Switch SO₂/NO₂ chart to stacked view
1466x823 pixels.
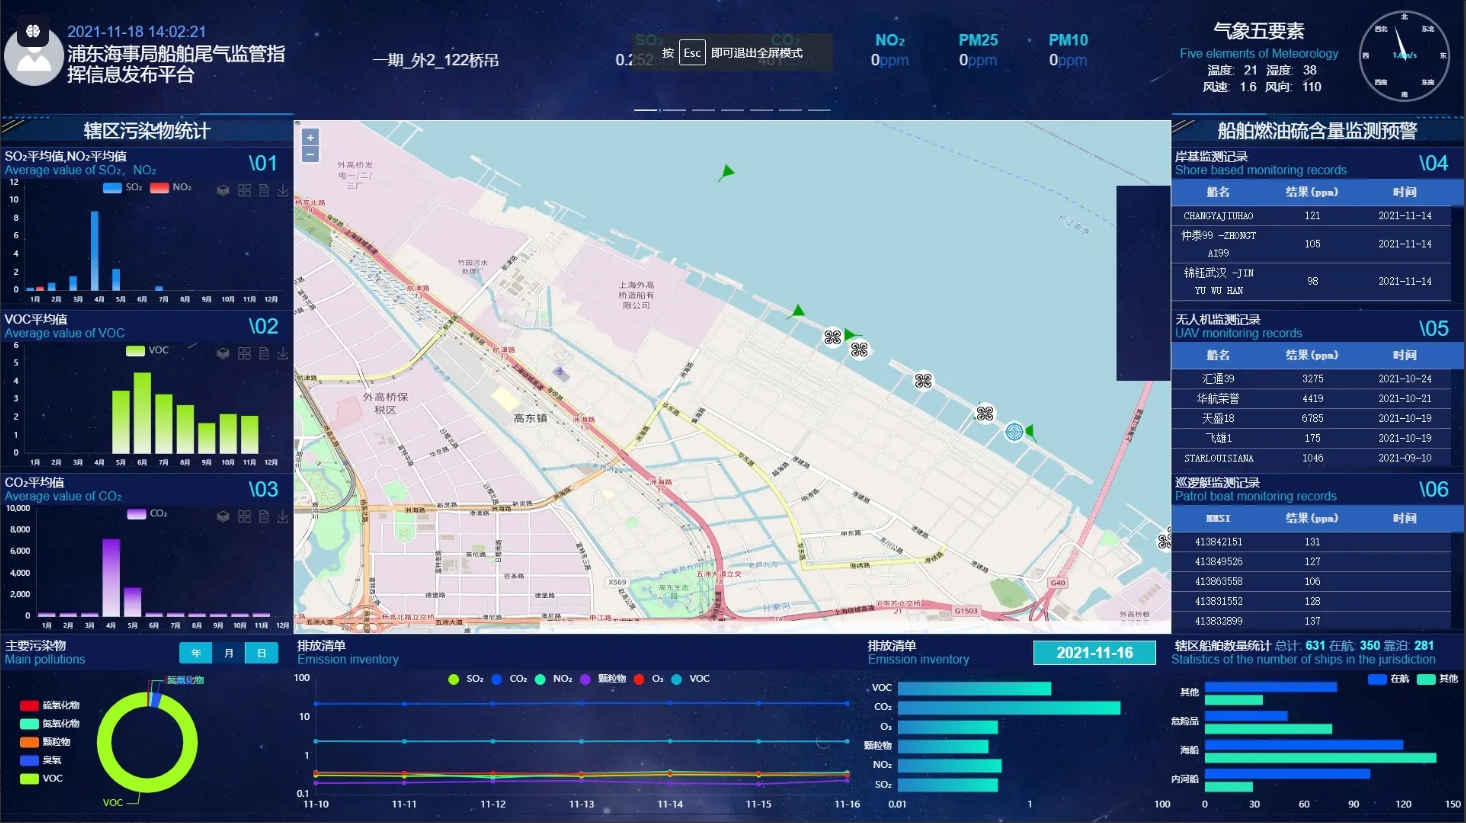[223, 190]
